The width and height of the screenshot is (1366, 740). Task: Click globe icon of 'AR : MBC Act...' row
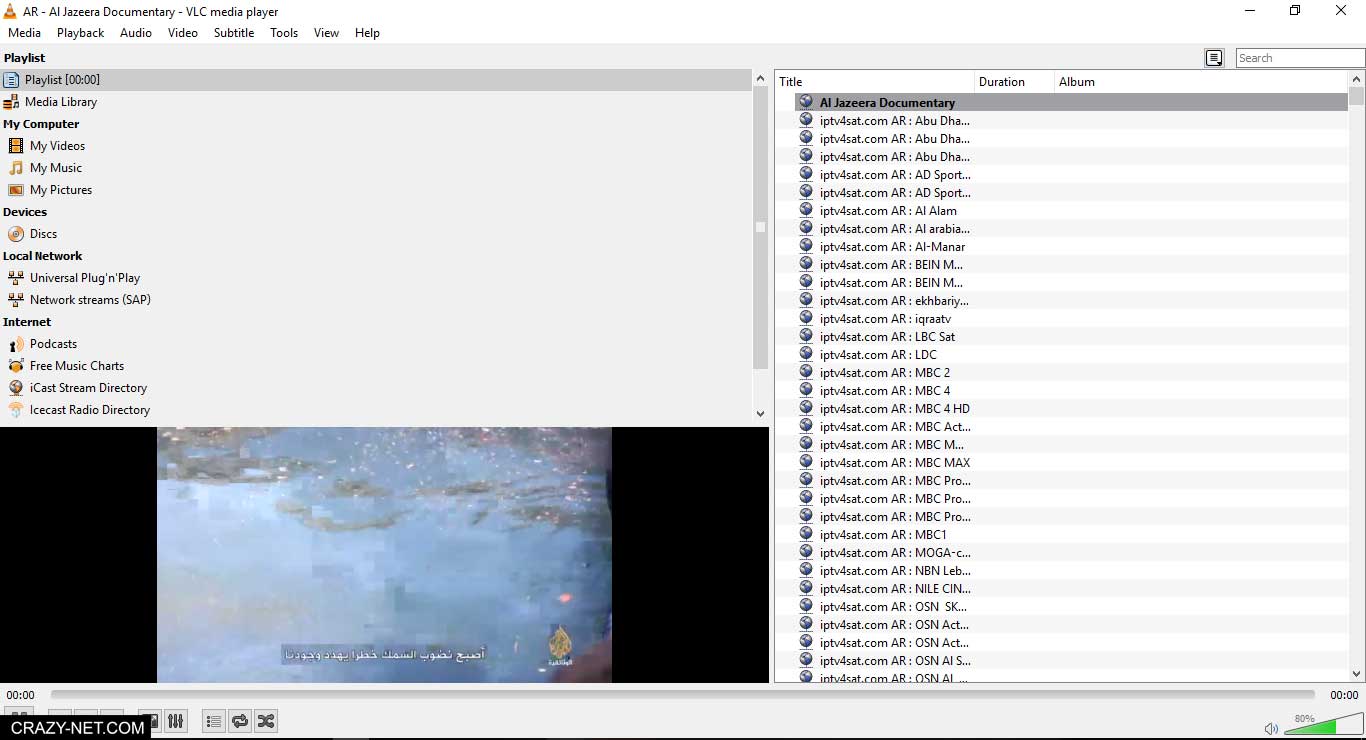806,426
